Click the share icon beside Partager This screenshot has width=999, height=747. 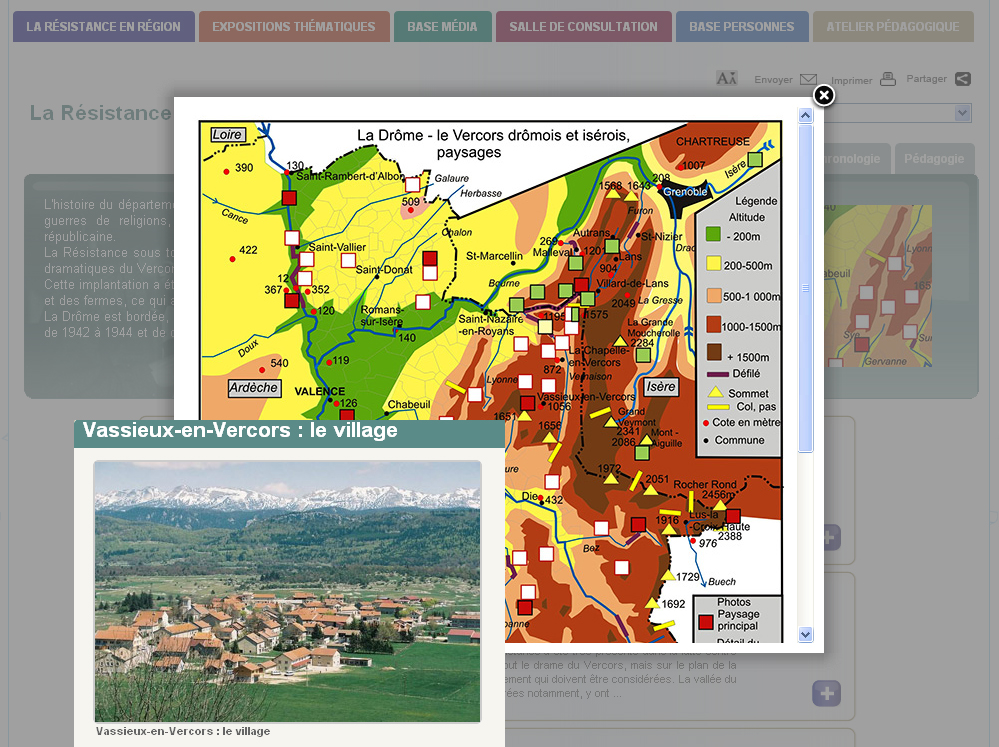coord(963,78)
